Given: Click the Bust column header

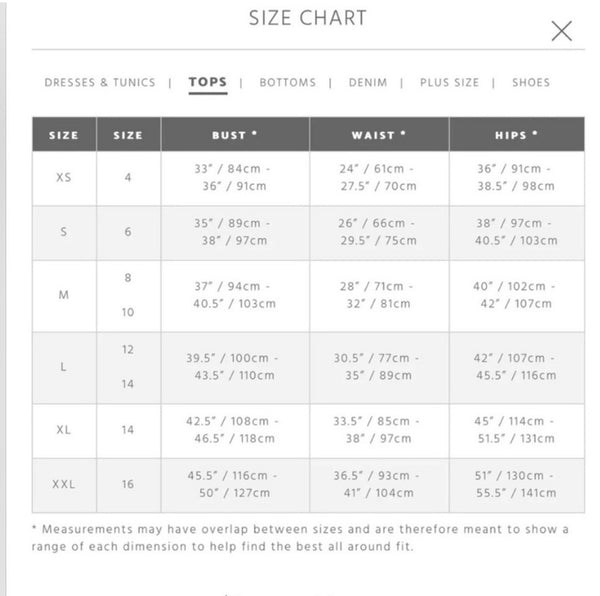Looking at the screenshot, I should [235, 135].
